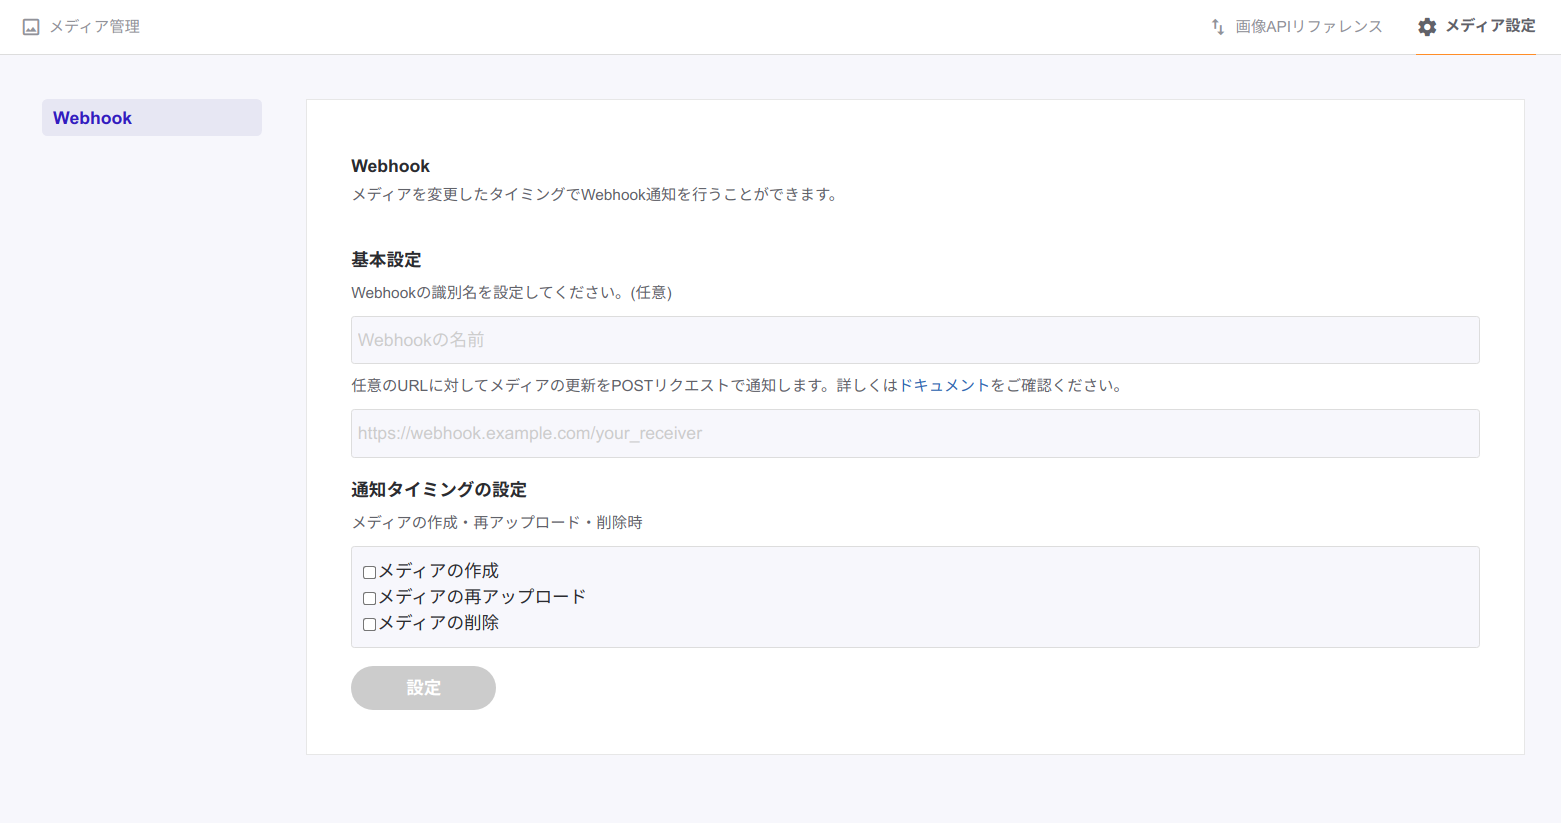This screenshot has width=1561, height=823.
Task: Open the 画像APIリファレンス link
Action: click(1308, 27)
